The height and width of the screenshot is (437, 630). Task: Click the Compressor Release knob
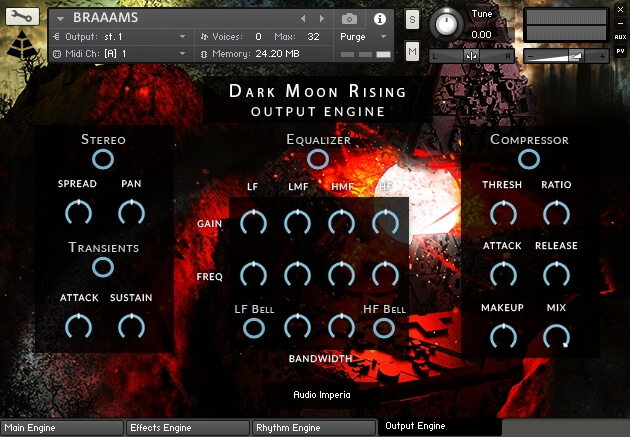(556, 274)
